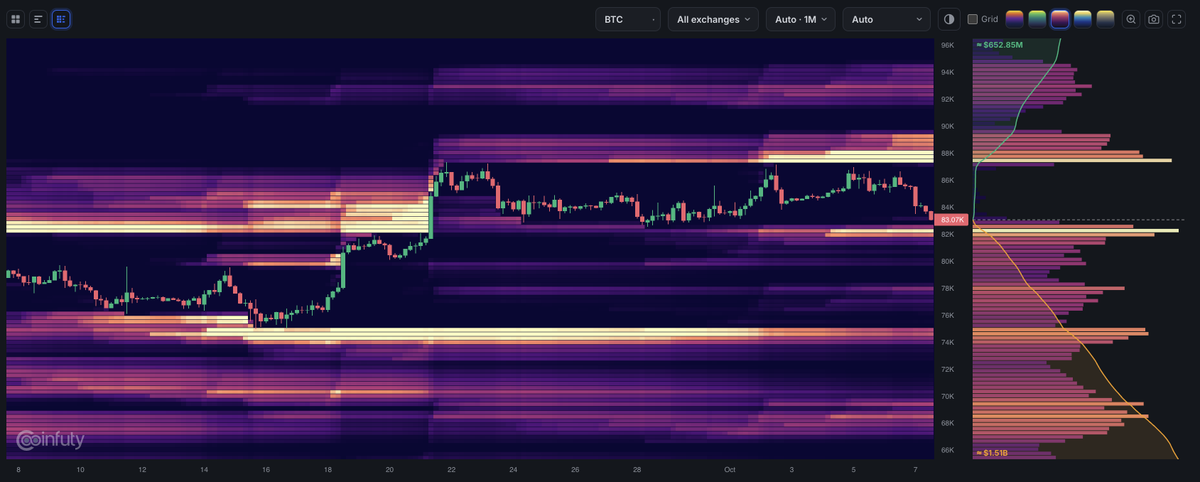Switch to the four-square grid view icon
The height and width of the screenshot is (482, 1200).
[16, 19]
